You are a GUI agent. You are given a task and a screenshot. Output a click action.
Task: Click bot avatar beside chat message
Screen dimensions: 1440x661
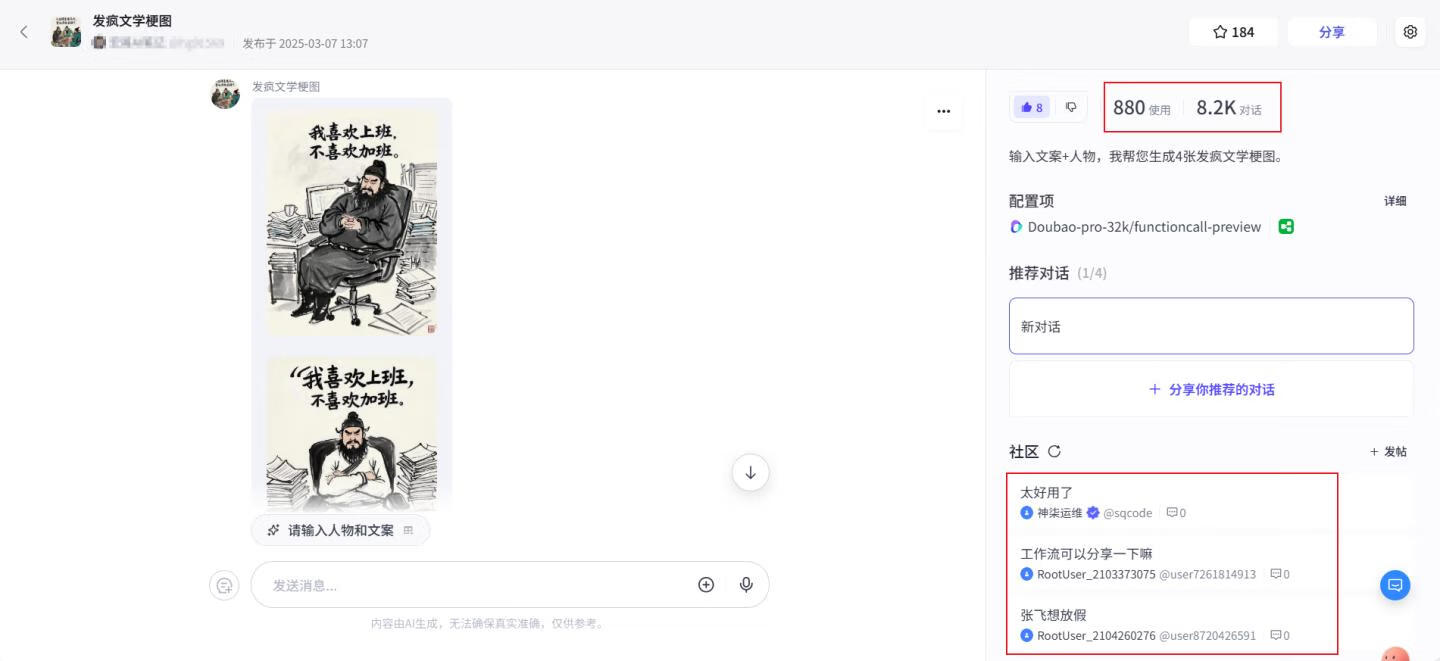[225, 94]
